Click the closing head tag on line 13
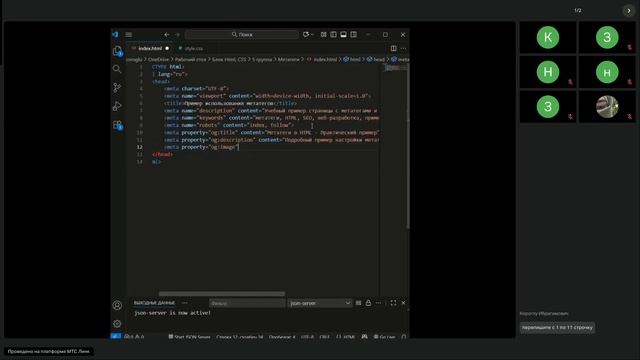The image size is (640, 360). click(162, 154)
